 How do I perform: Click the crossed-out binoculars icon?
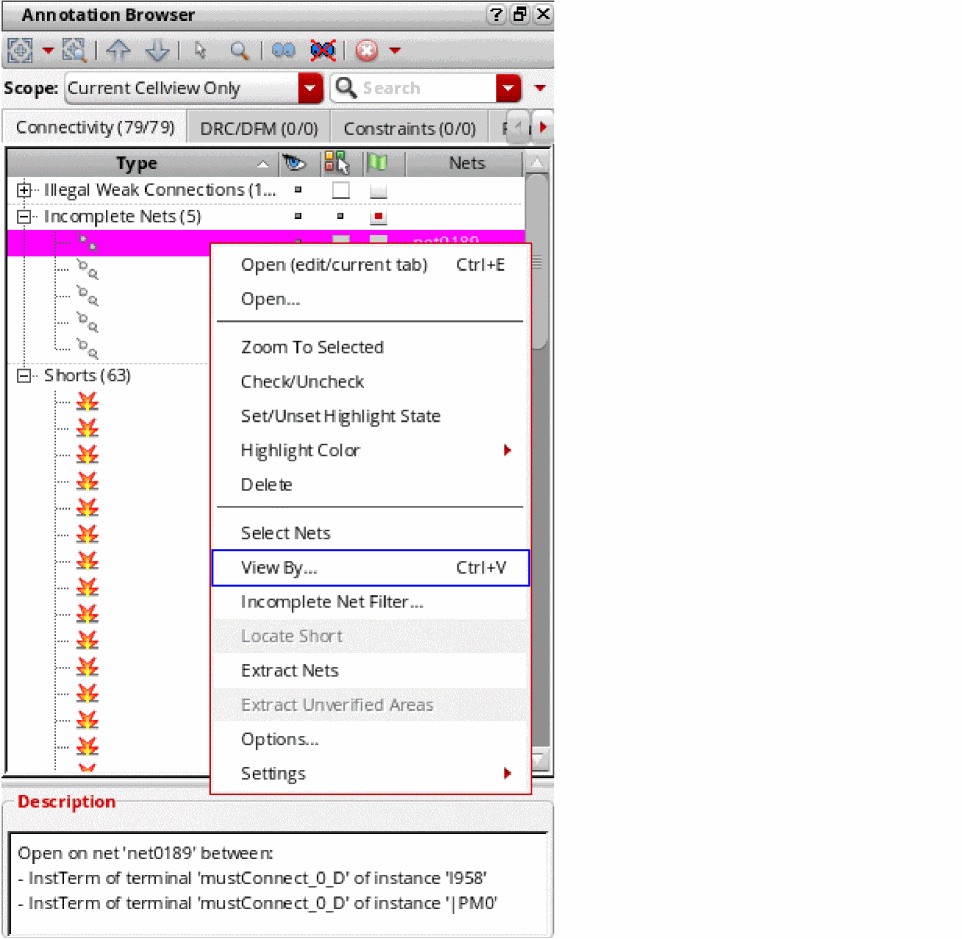pos(322,50)
